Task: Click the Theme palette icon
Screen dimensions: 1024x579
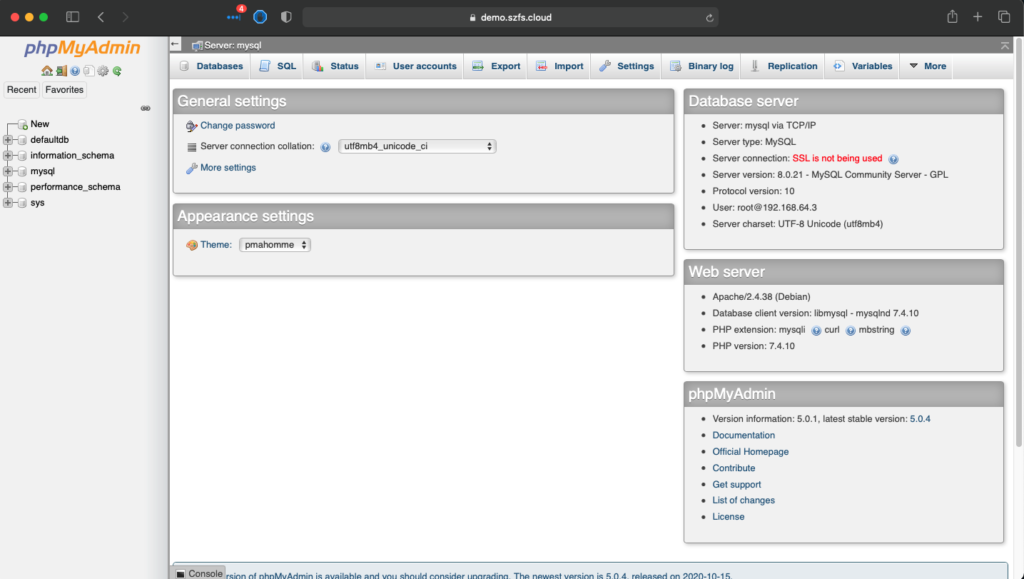Action: click(x=191, y=245)
